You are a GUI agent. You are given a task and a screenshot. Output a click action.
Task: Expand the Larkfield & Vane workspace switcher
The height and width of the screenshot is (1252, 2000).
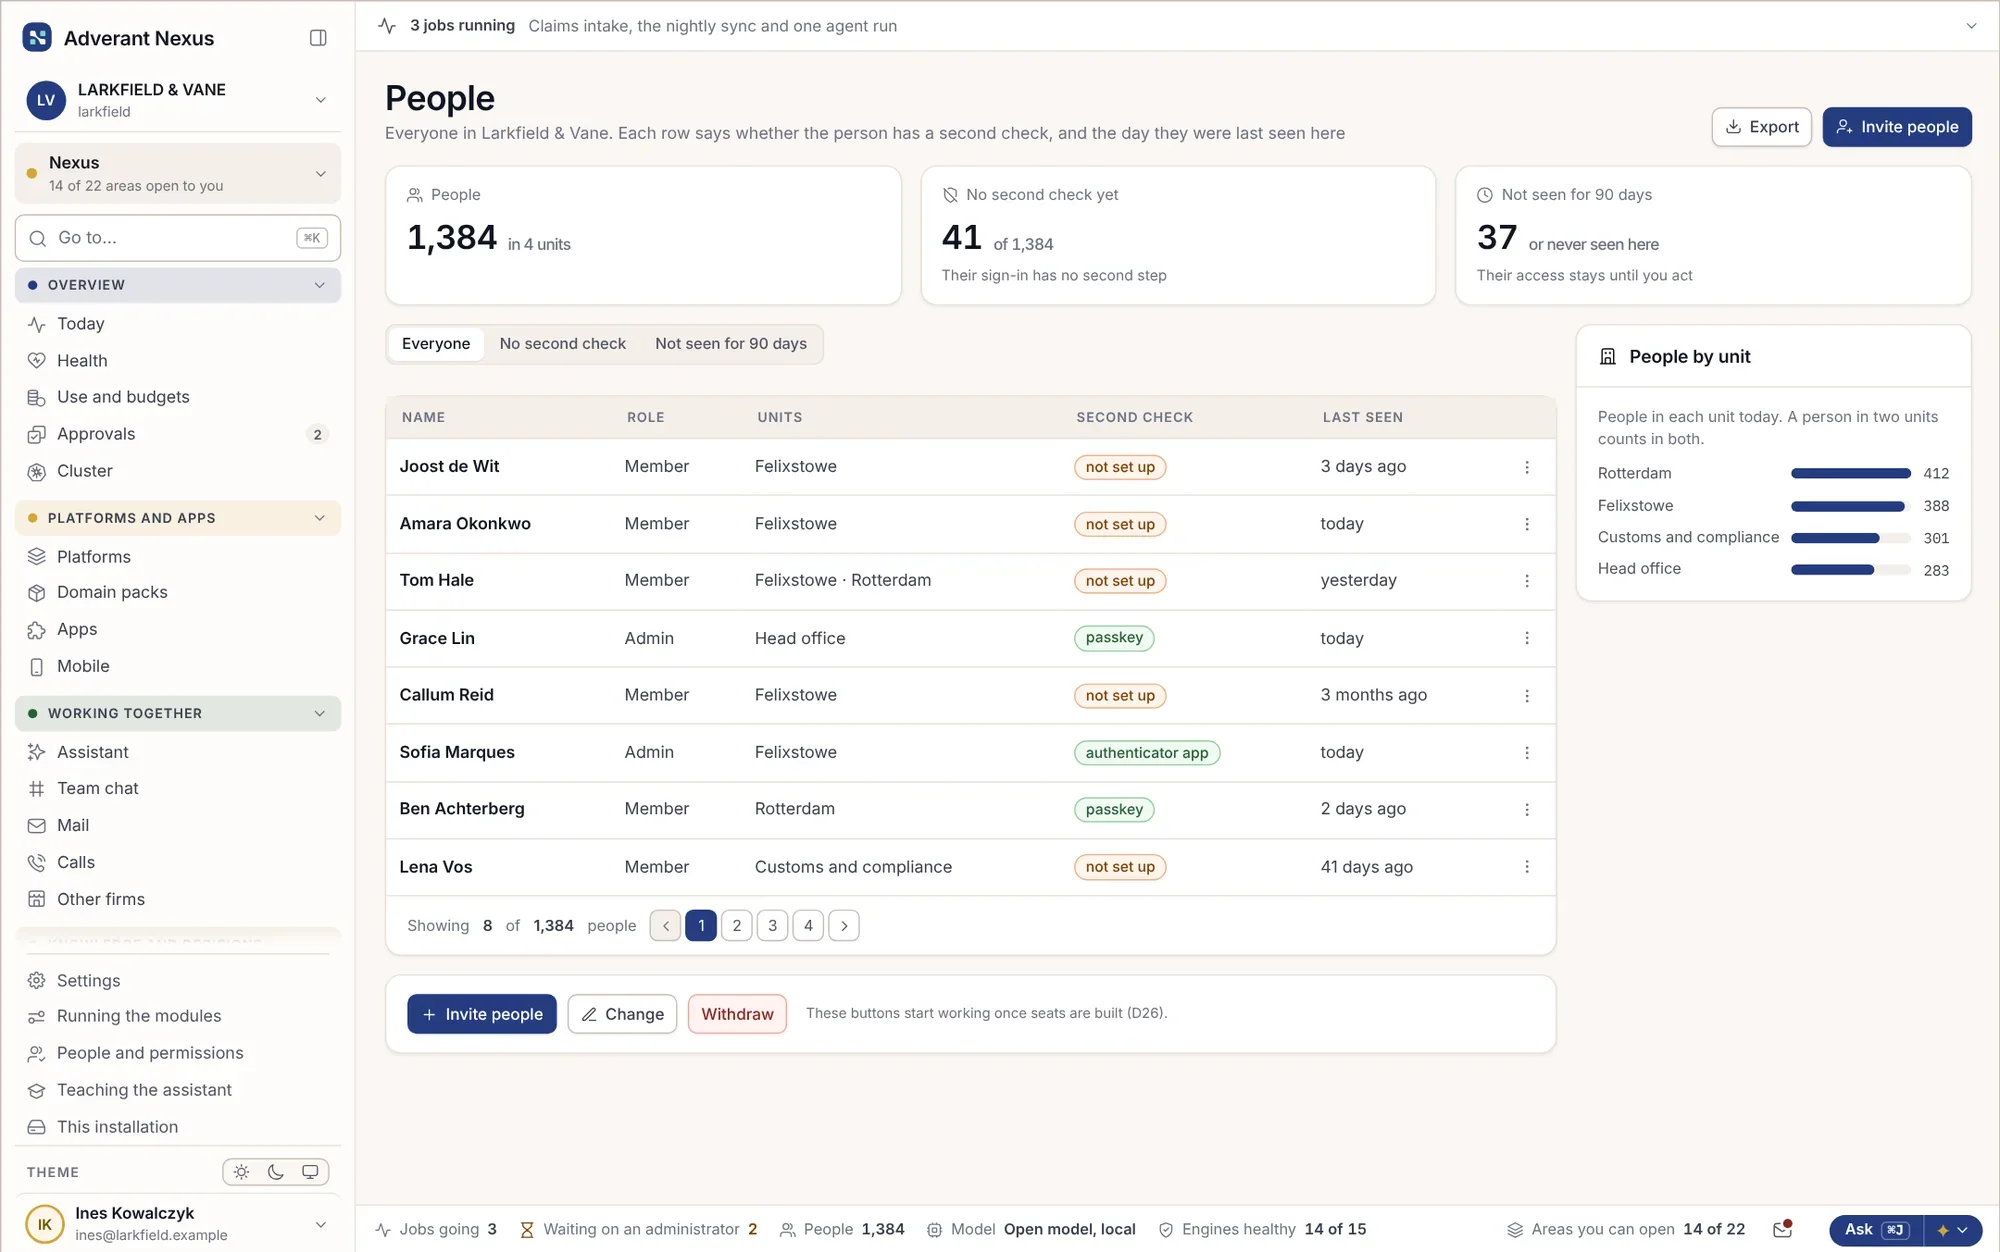178,100
